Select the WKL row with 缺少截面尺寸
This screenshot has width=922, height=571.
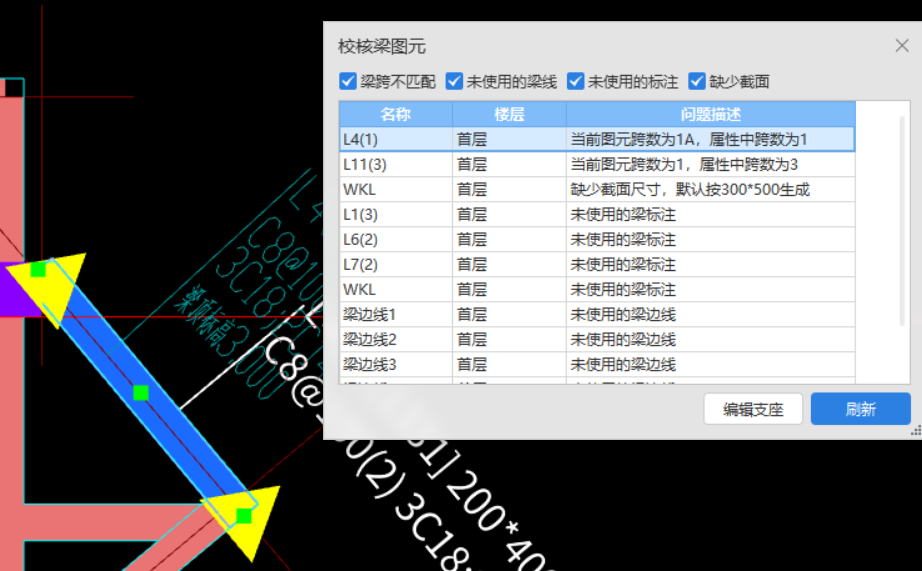[597, 189]
